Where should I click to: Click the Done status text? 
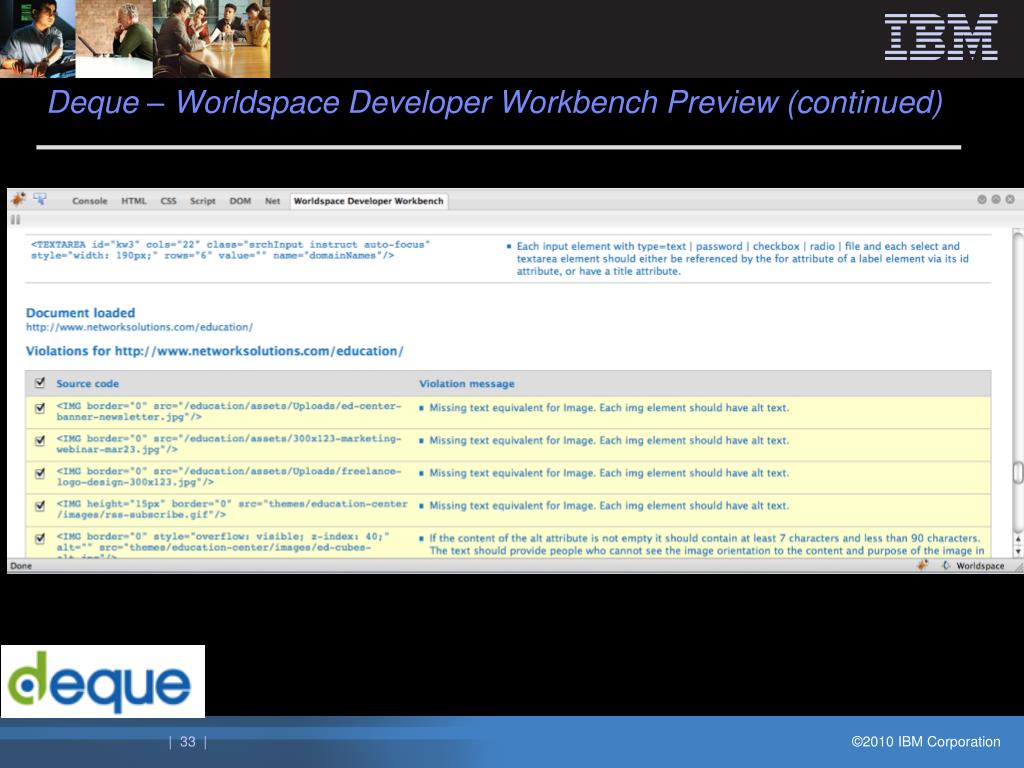click(21, 566)
